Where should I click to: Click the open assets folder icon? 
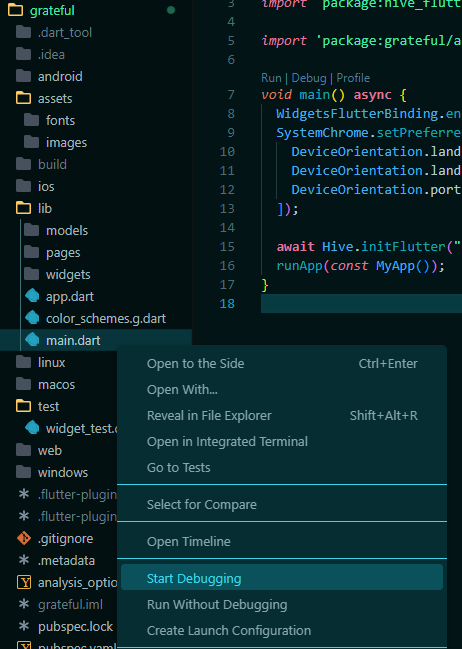pos(23,98)
